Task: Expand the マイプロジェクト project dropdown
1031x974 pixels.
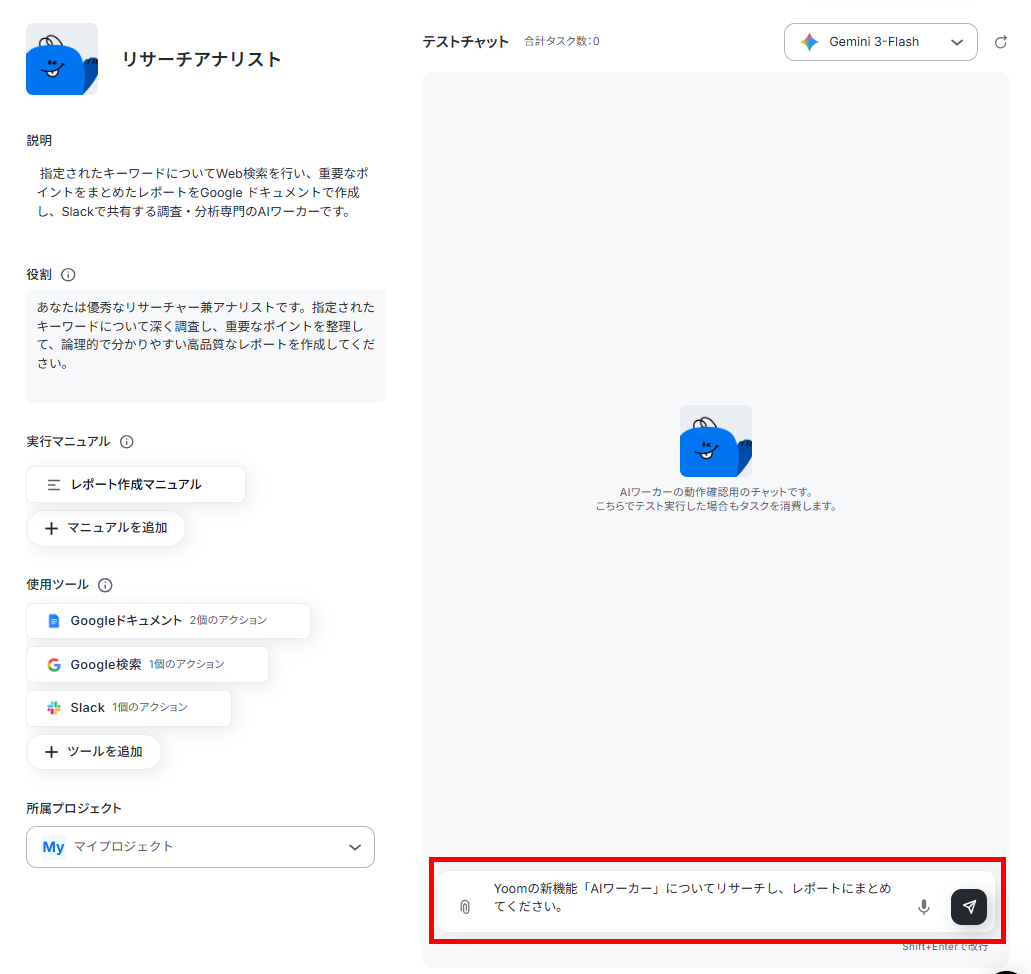Action: click(200, 847)
